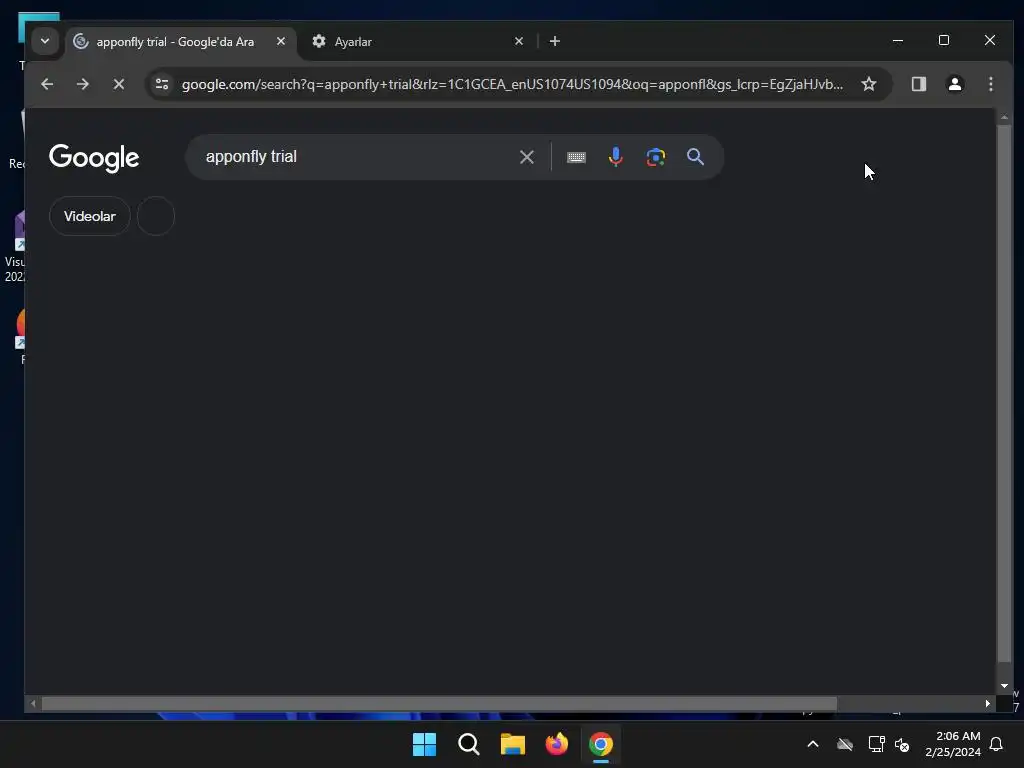Bookmark this page with the star

(869, 84)
